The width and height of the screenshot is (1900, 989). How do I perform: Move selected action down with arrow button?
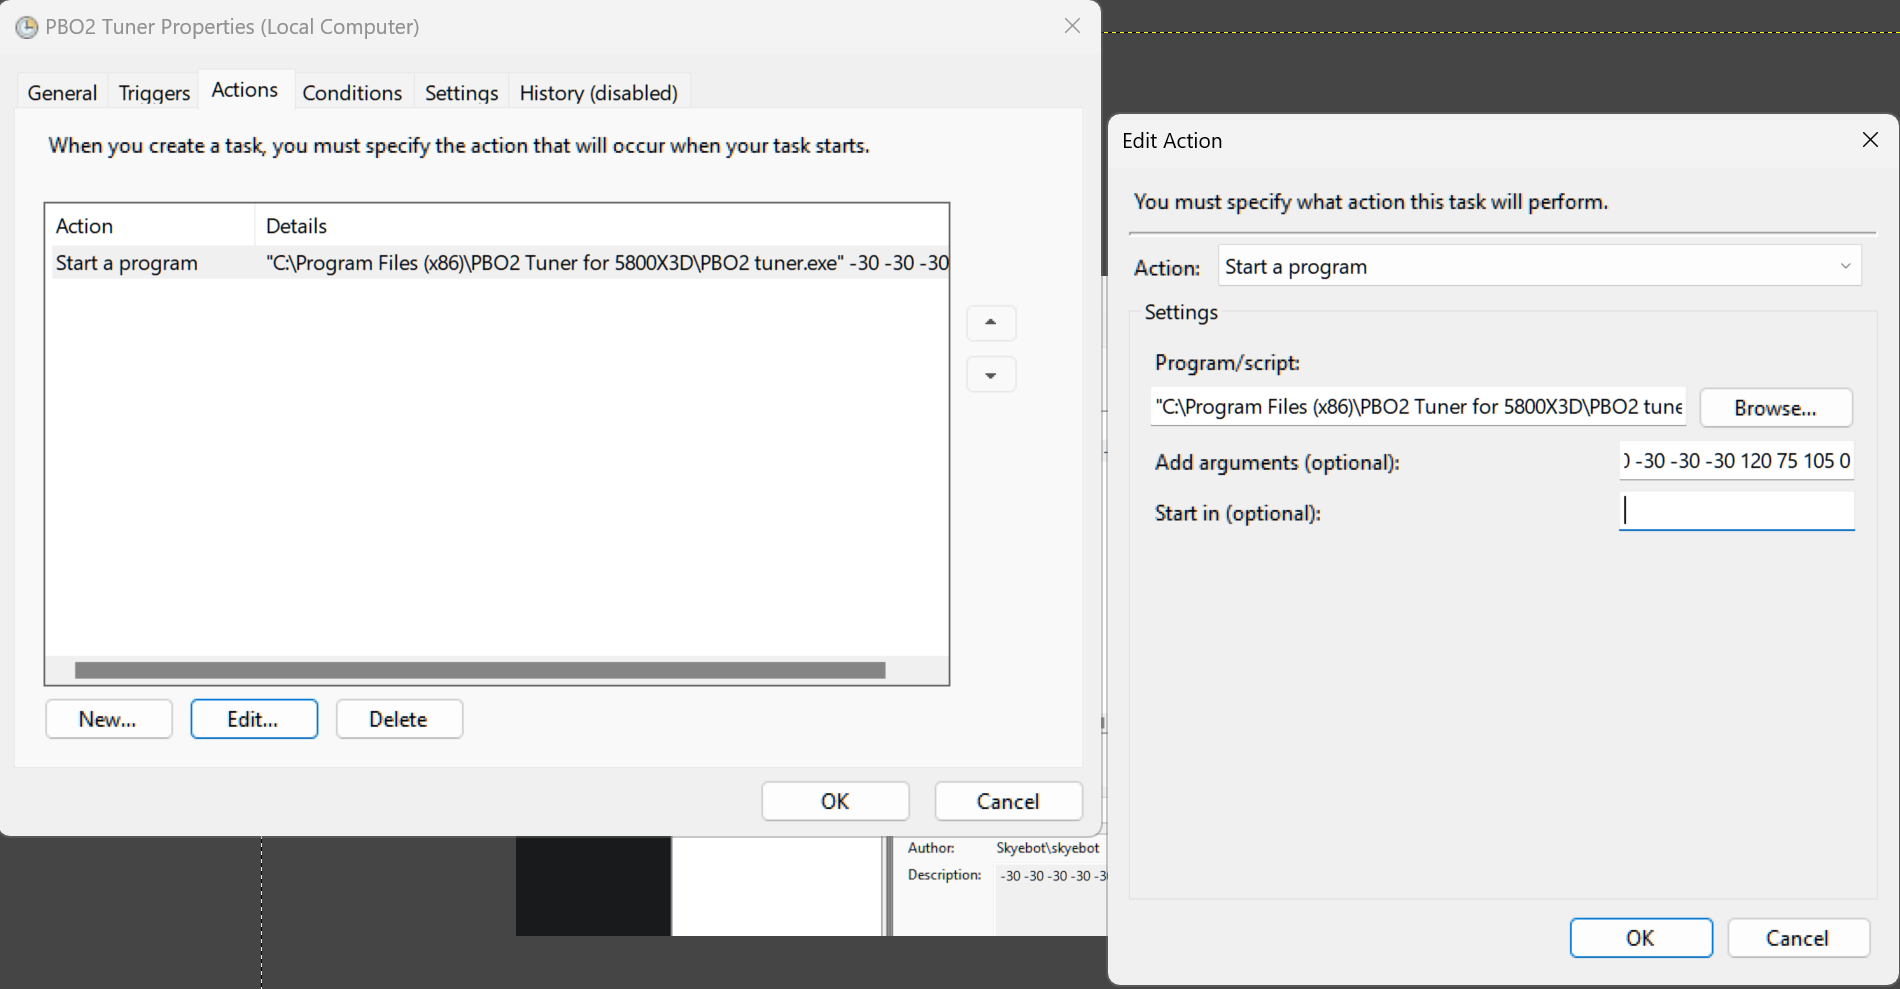click(x=991, y=375)
